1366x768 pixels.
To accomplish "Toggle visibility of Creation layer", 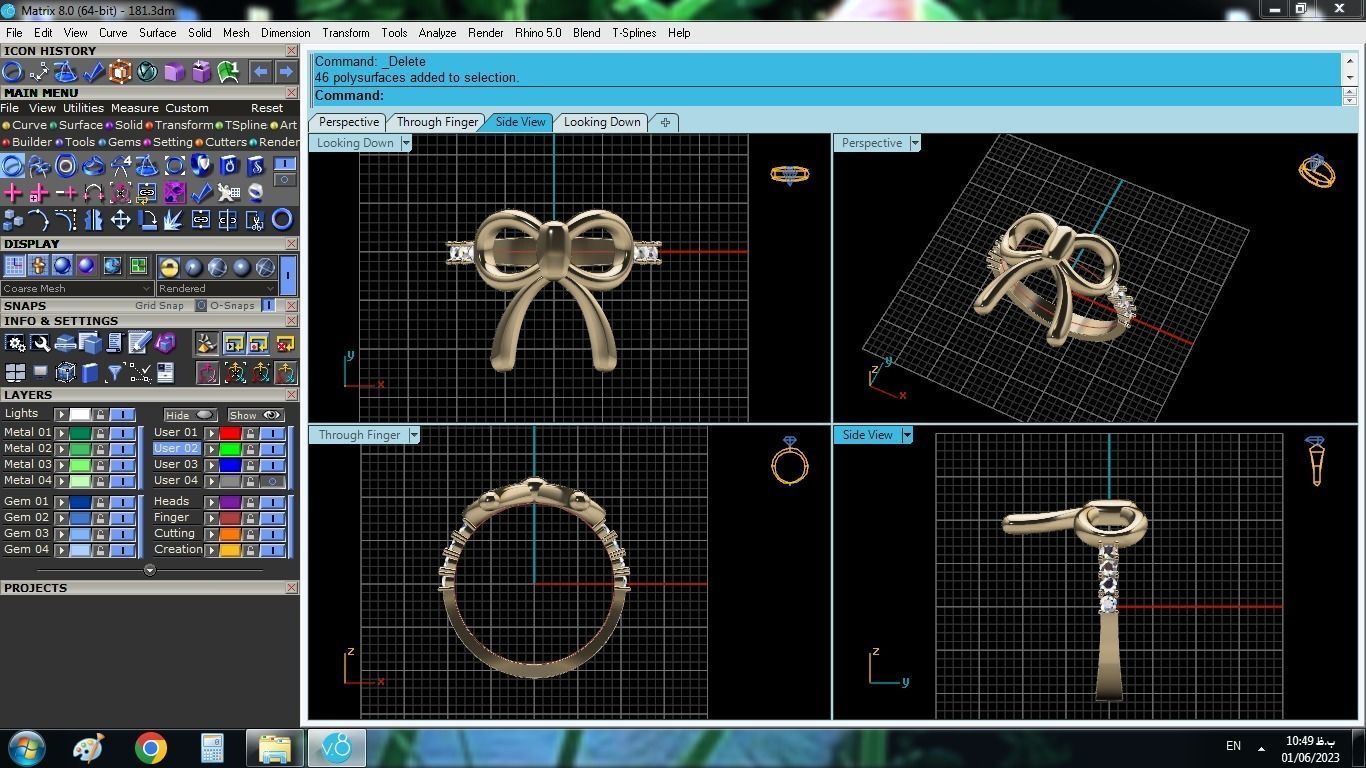I will (x=272, y=550).
